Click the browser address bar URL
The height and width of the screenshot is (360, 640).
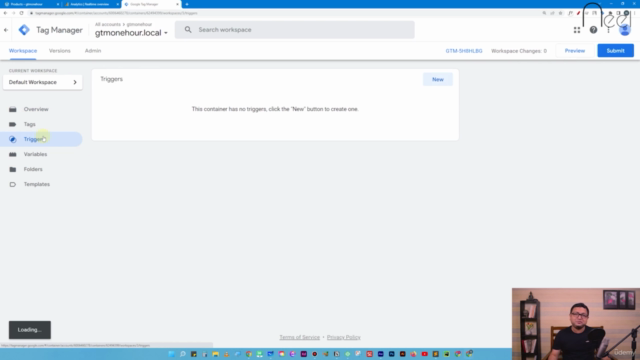(x=116, y=13)
